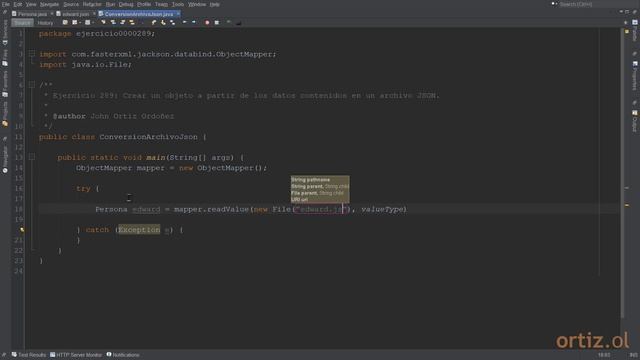
Task: Open the View menu
Action: [31, 4]
